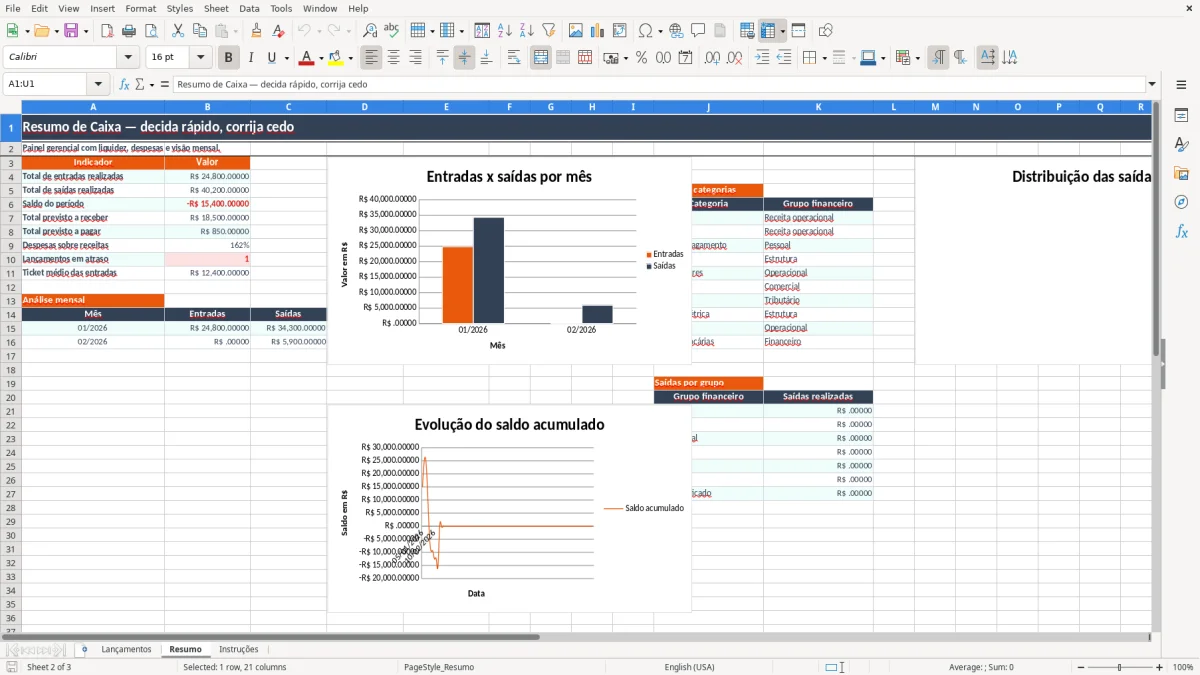Image resolution: width=1200 pixels, height=675 pixels.
Task: Open the sidebar Properties panel
Action: 1181,116
